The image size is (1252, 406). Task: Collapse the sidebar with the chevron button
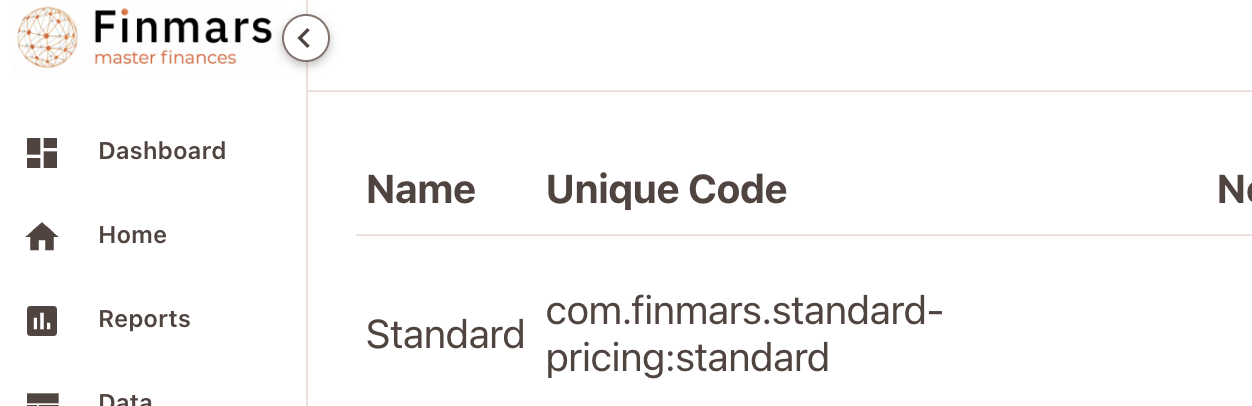[x=306, y=39]
